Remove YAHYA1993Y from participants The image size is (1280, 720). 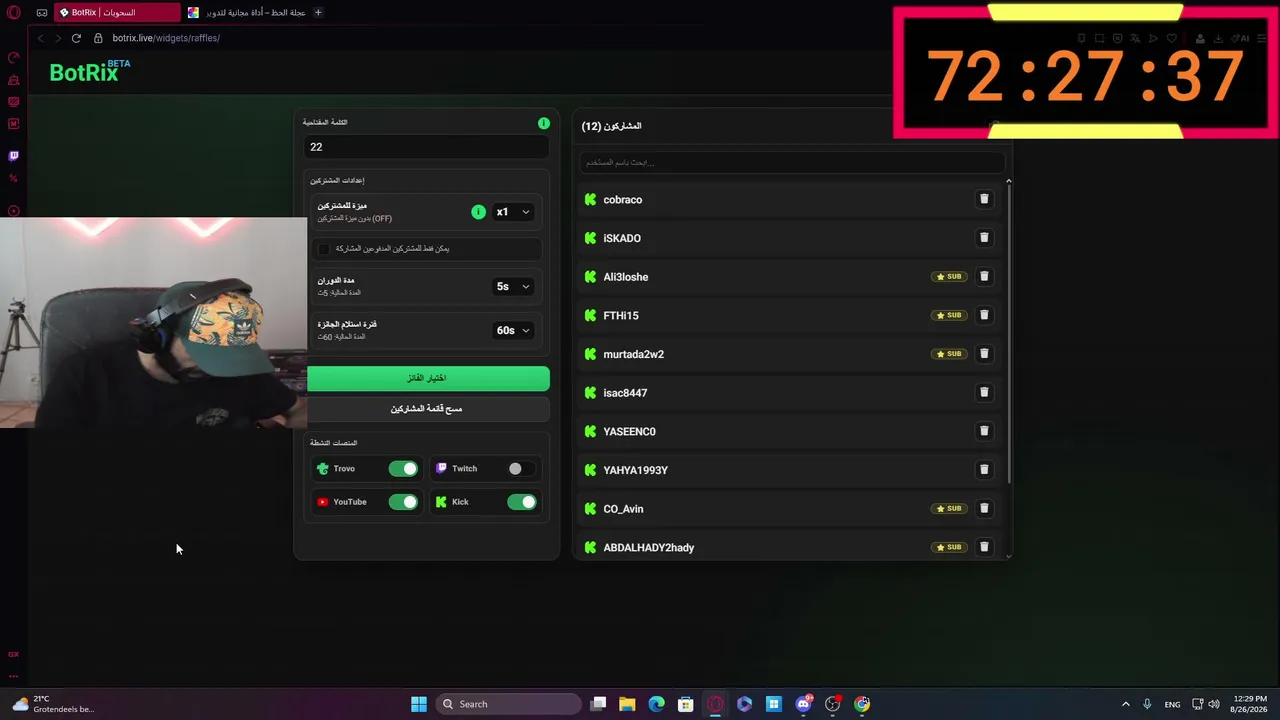coord(984,470)
